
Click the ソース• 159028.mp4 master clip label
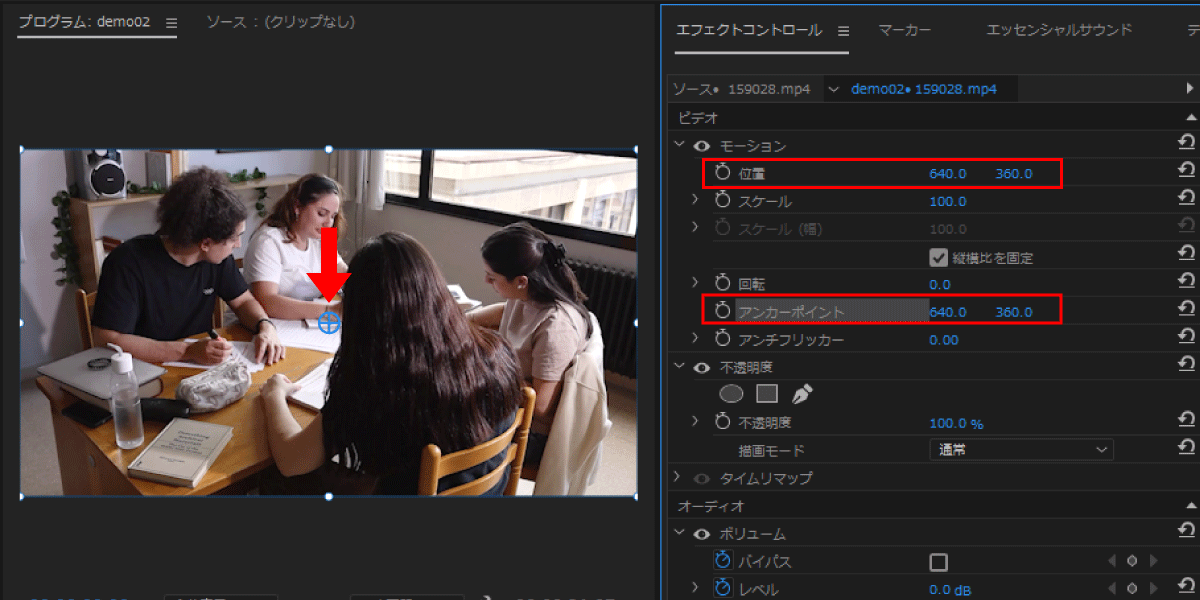741,89
